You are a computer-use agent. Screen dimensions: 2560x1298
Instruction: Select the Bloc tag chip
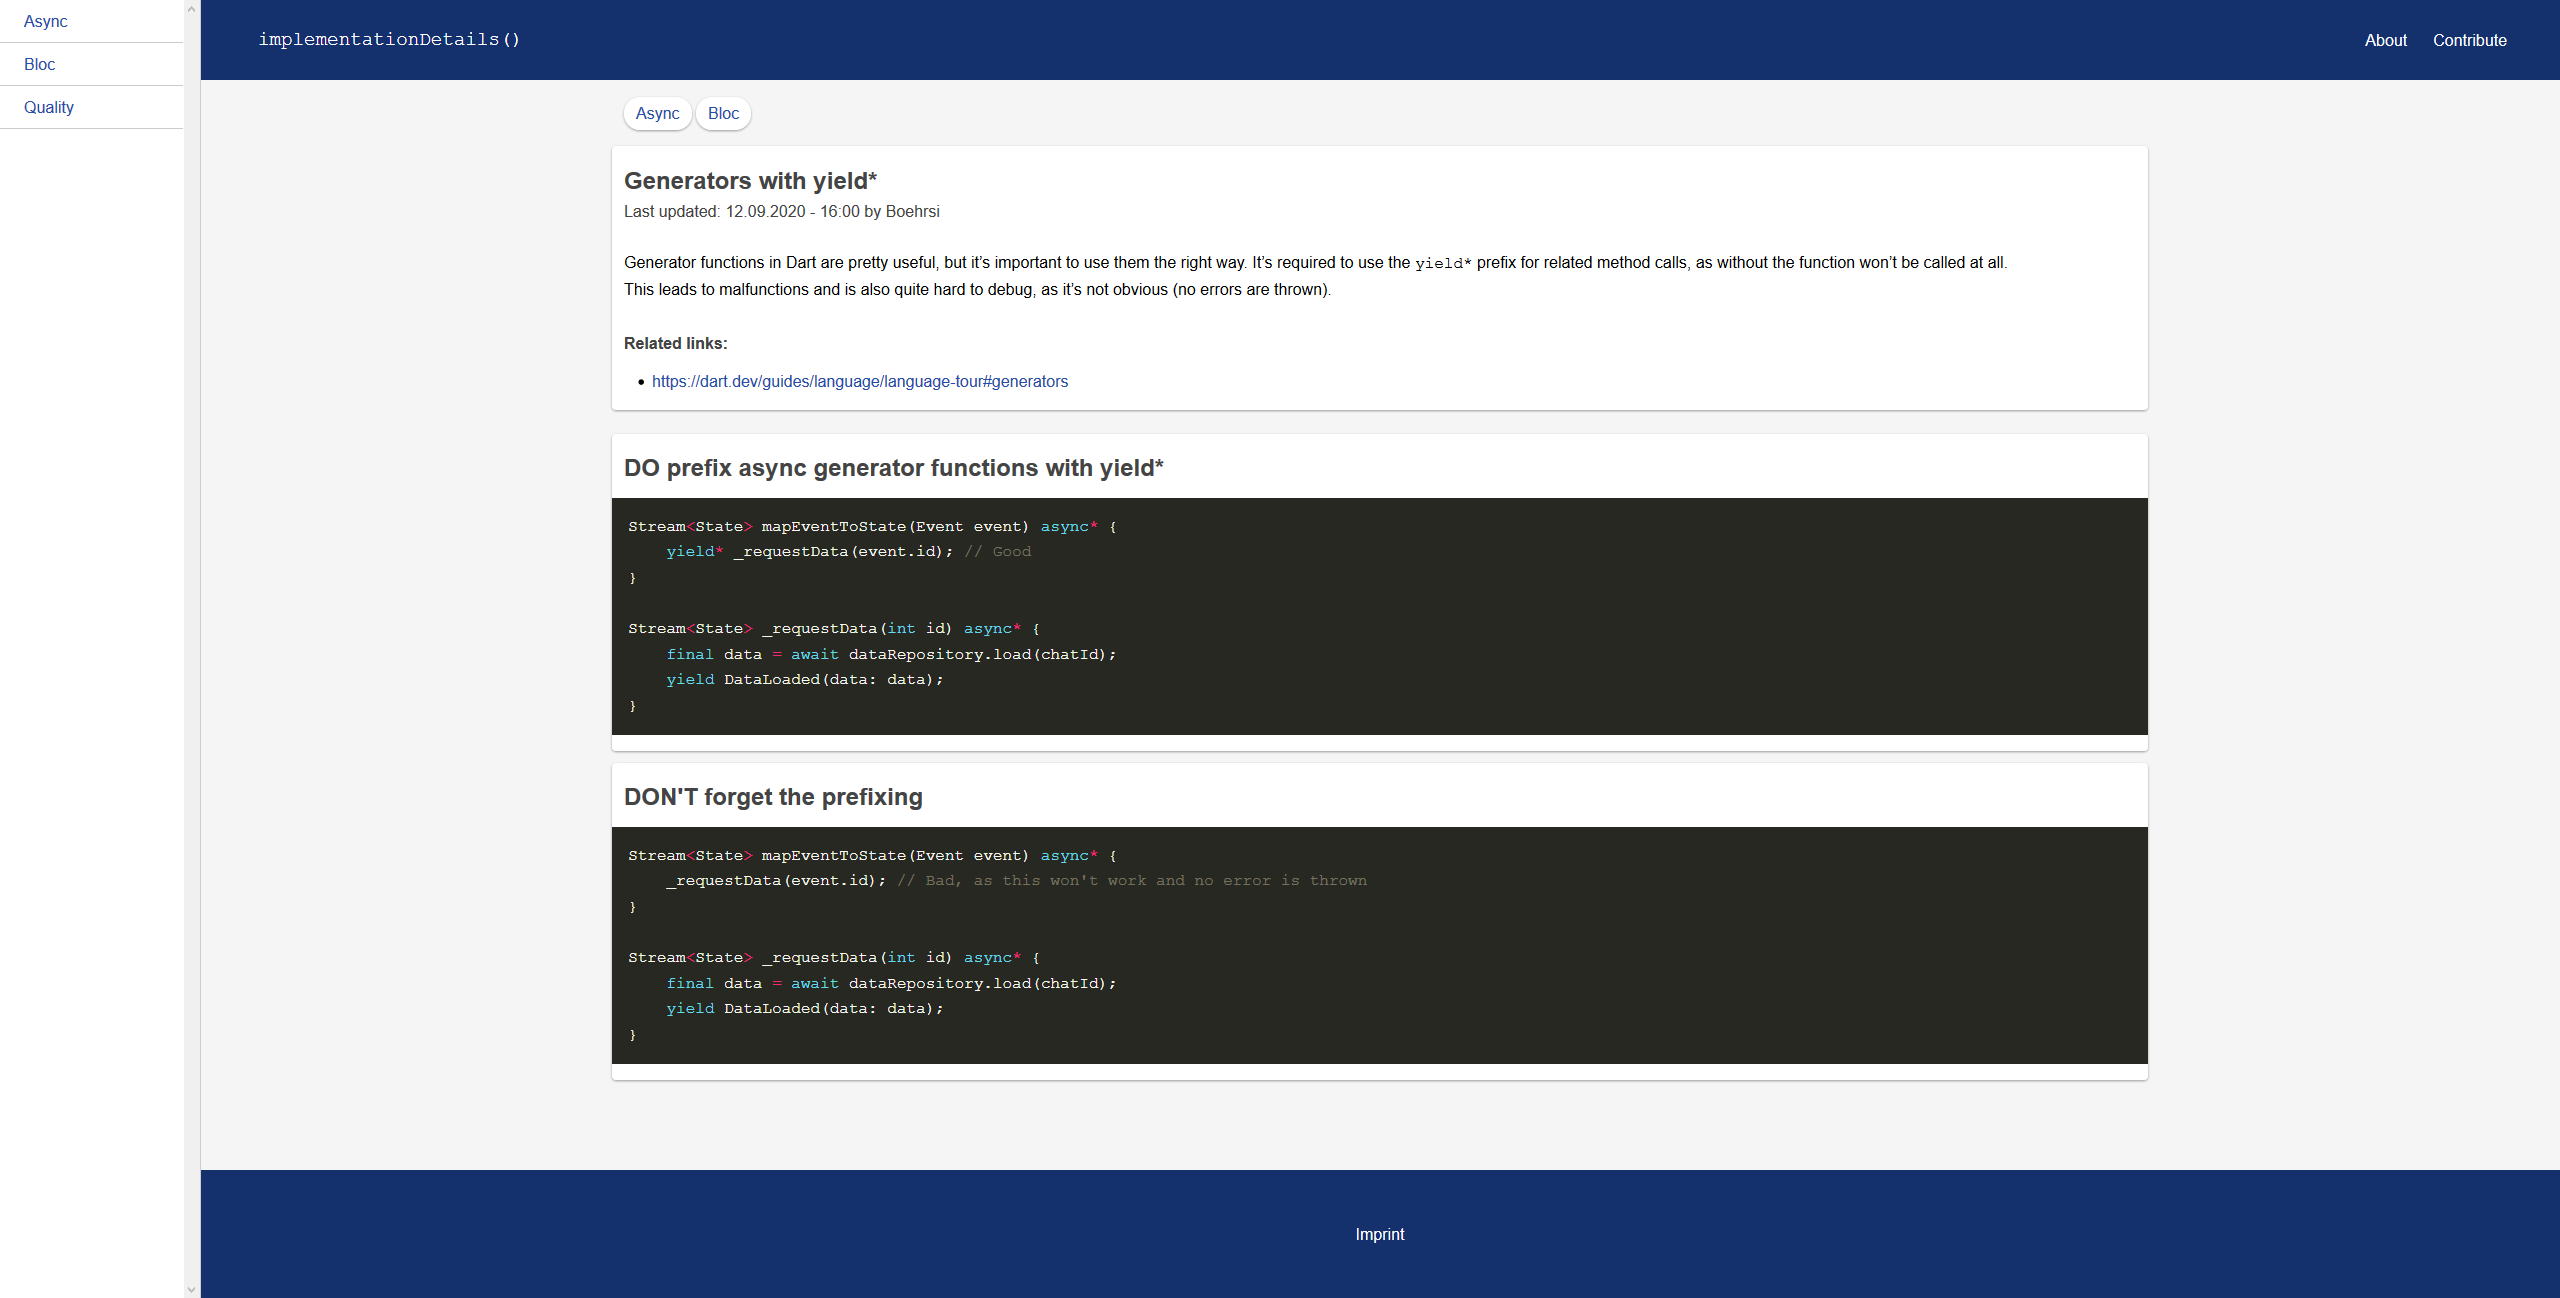pos(723,113)
